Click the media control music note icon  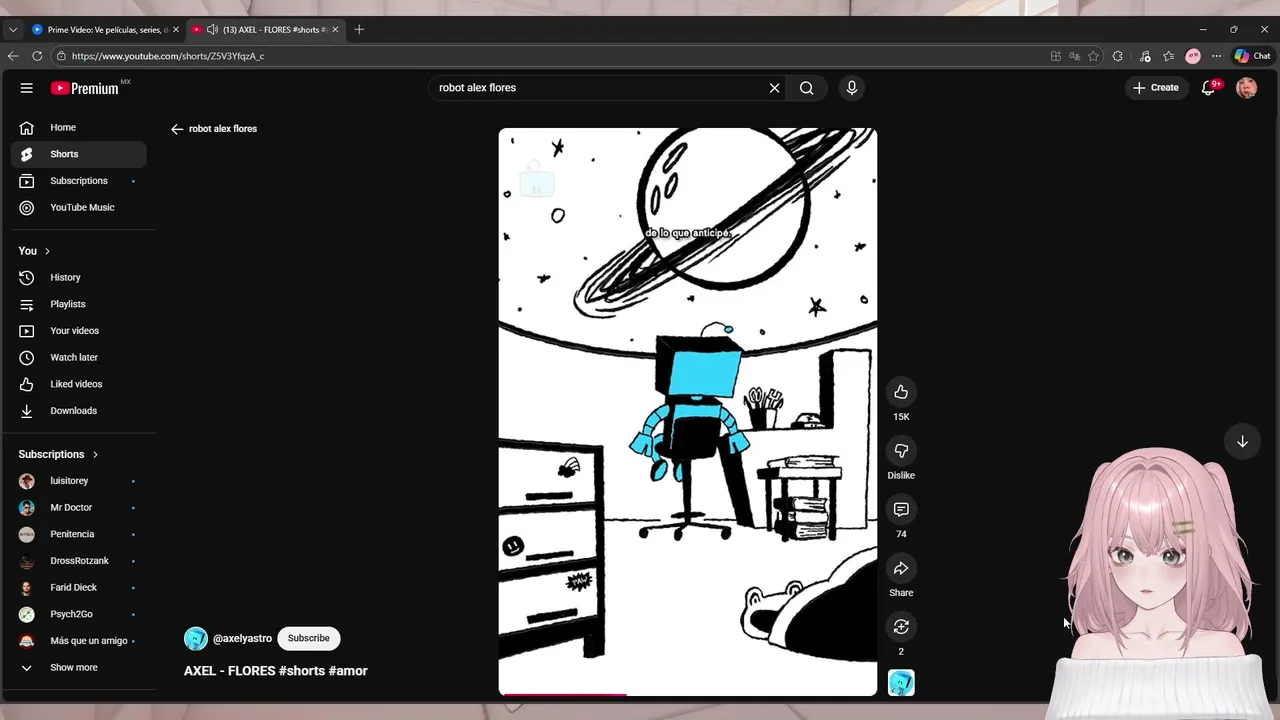(x=1145, y=56)
